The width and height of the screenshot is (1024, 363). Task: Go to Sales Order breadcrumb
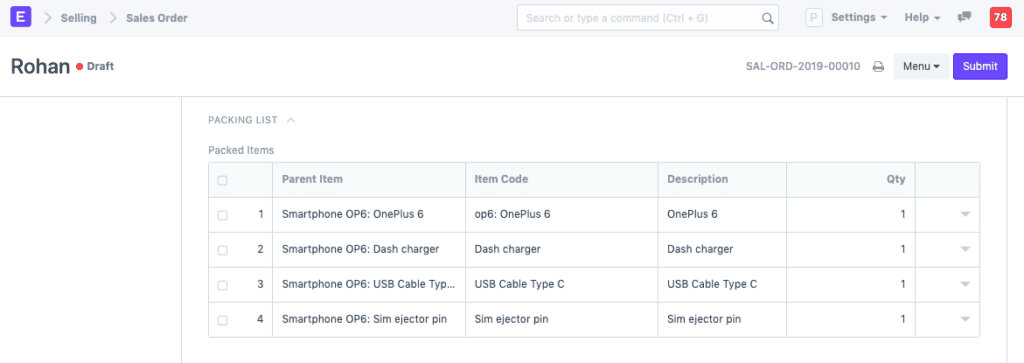(157, 18)
